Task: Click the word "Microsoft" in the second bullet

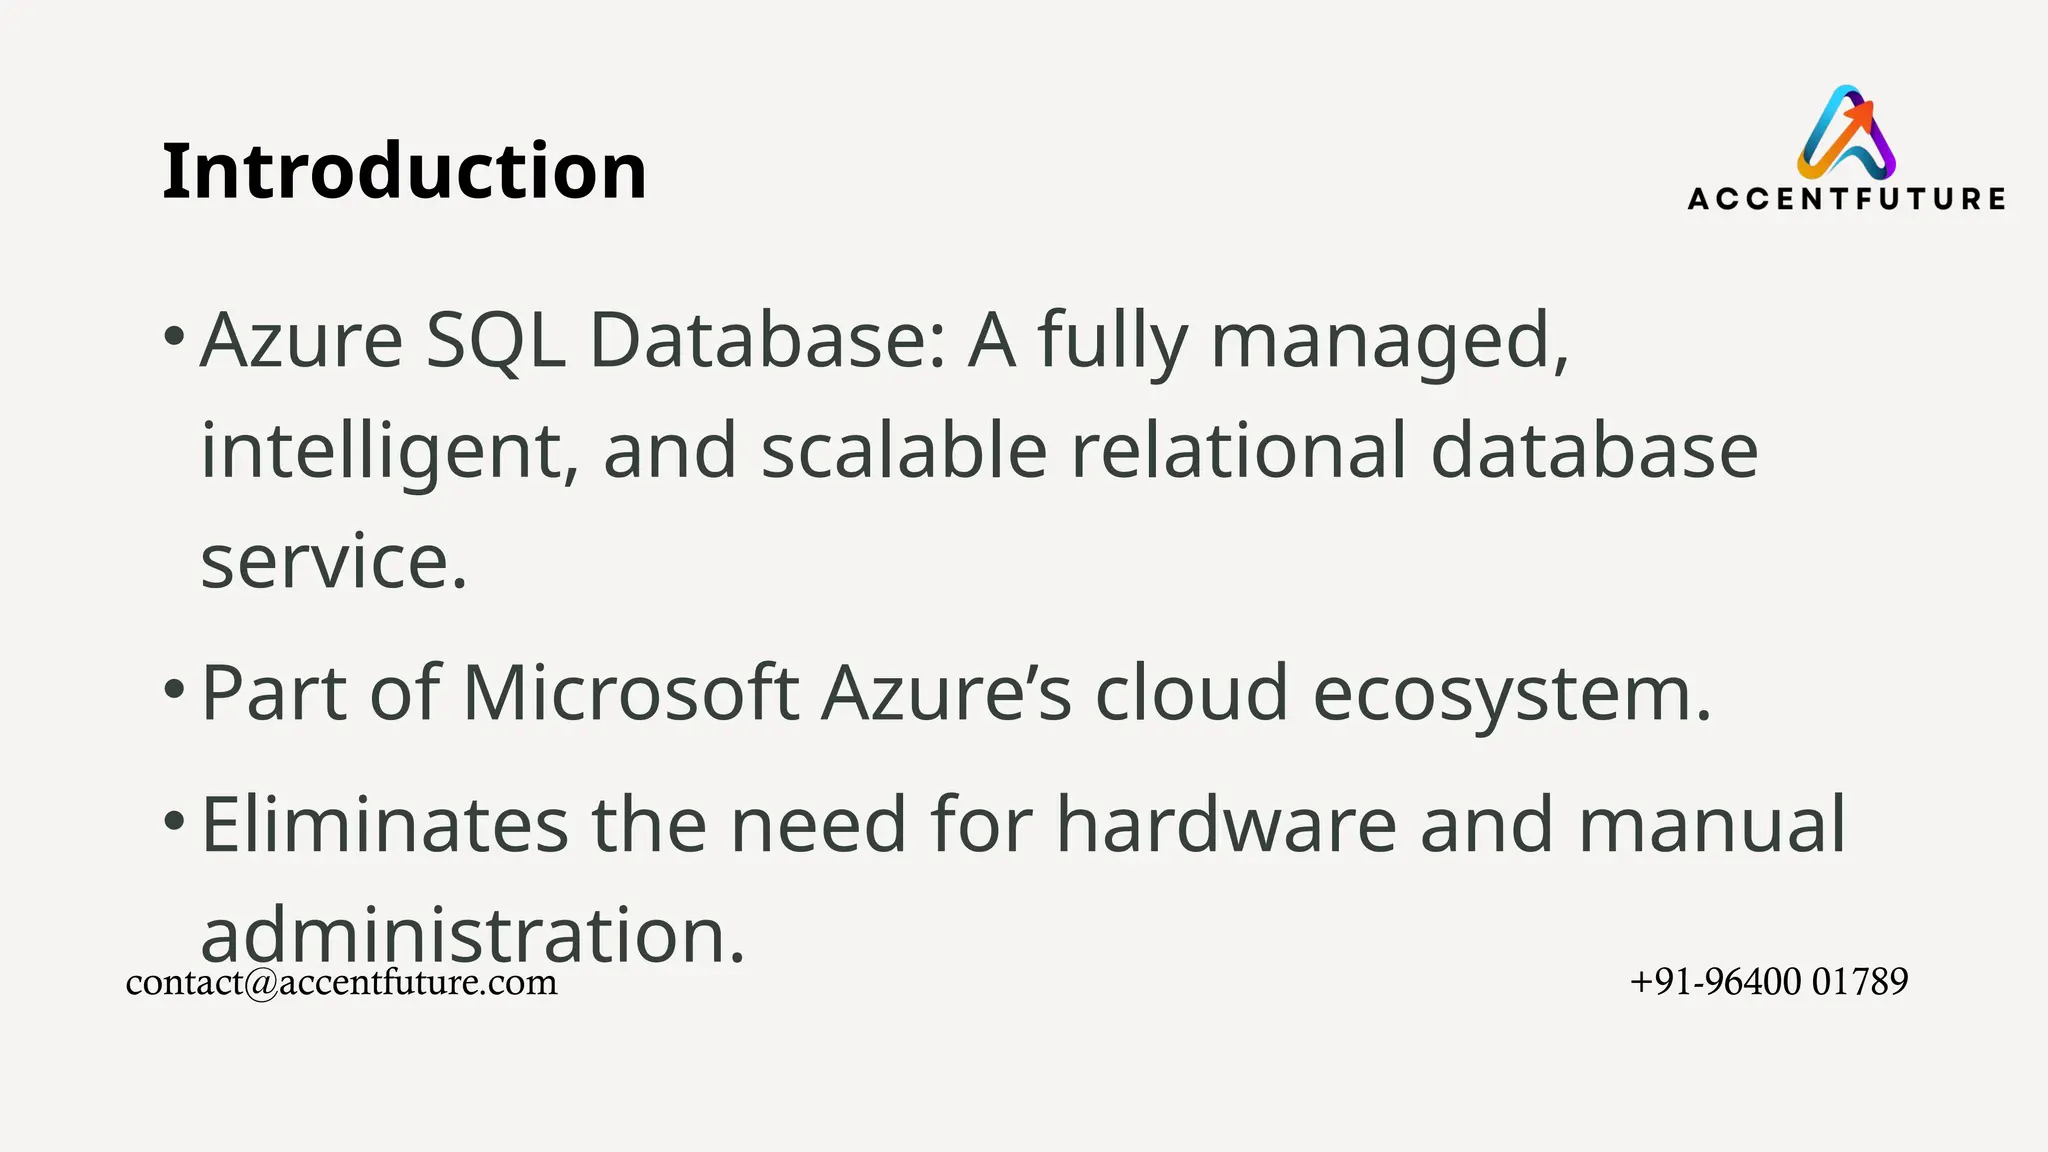Action: (x=630, y=692)
